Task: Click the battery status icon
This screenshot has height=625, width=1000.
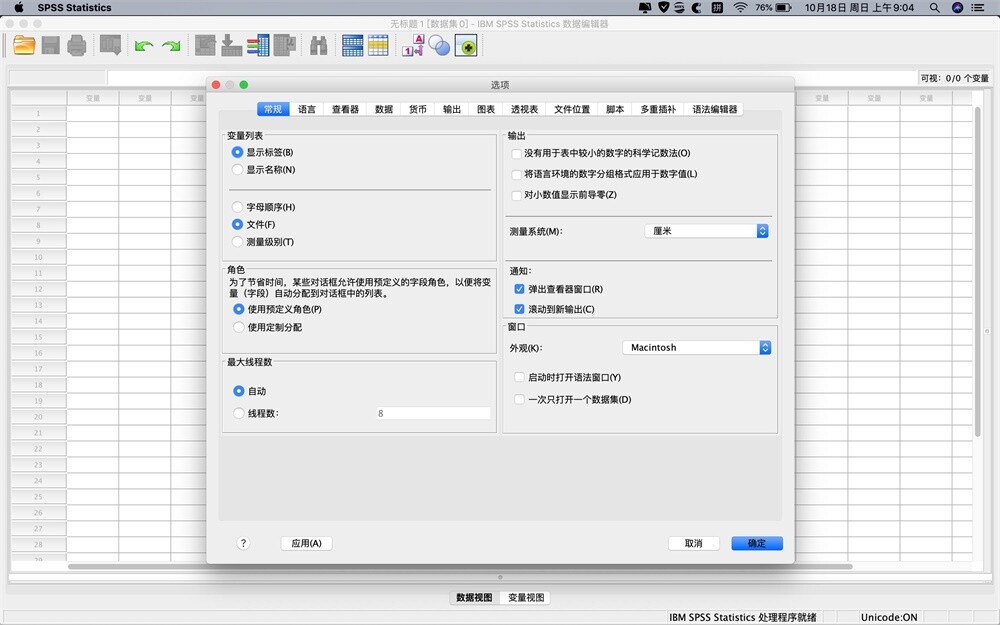Action: (783, 8)
